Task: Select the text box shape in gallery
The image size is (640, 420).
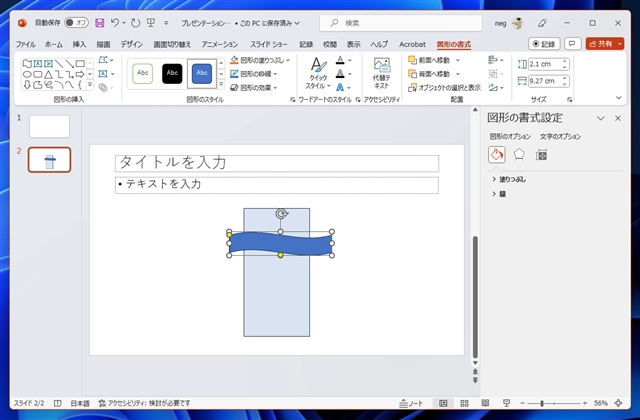Action: click(38, 64)
